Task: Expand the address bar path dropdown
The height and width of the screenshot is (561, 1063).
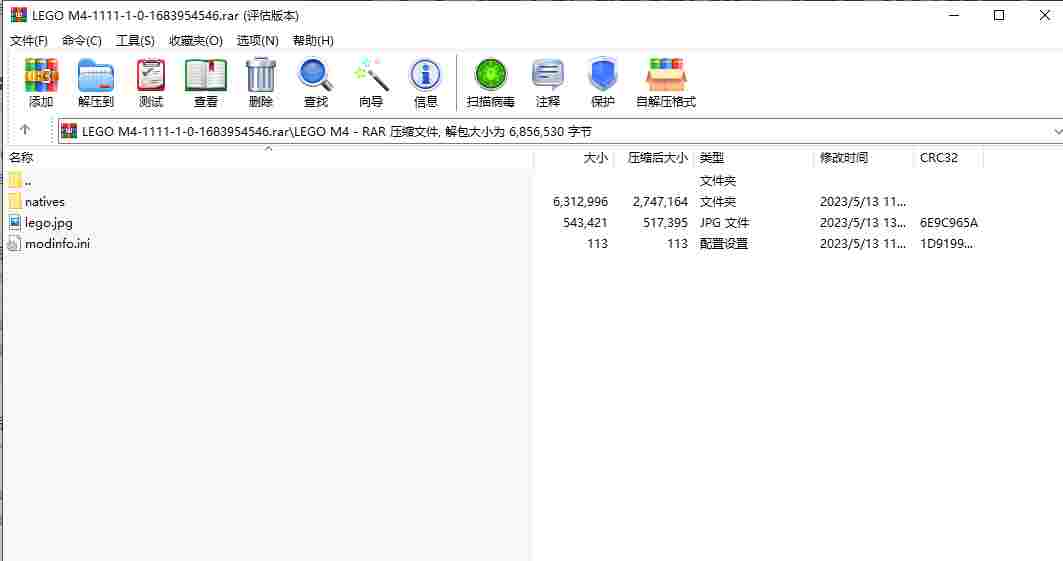Action: click(1057, 131)
